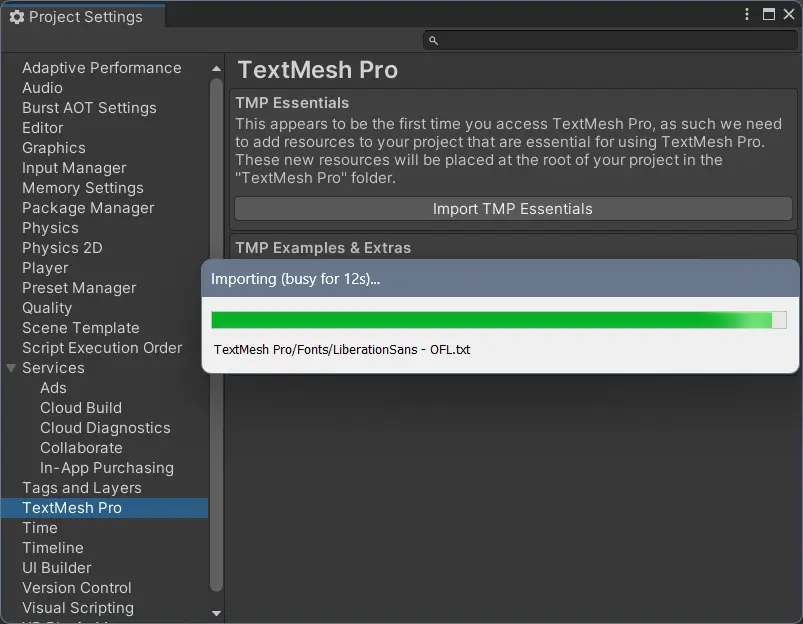The image size is (803, 624).
Task: Click the 'Importing (busy for 12s)...' title
Action: [295, 279]
